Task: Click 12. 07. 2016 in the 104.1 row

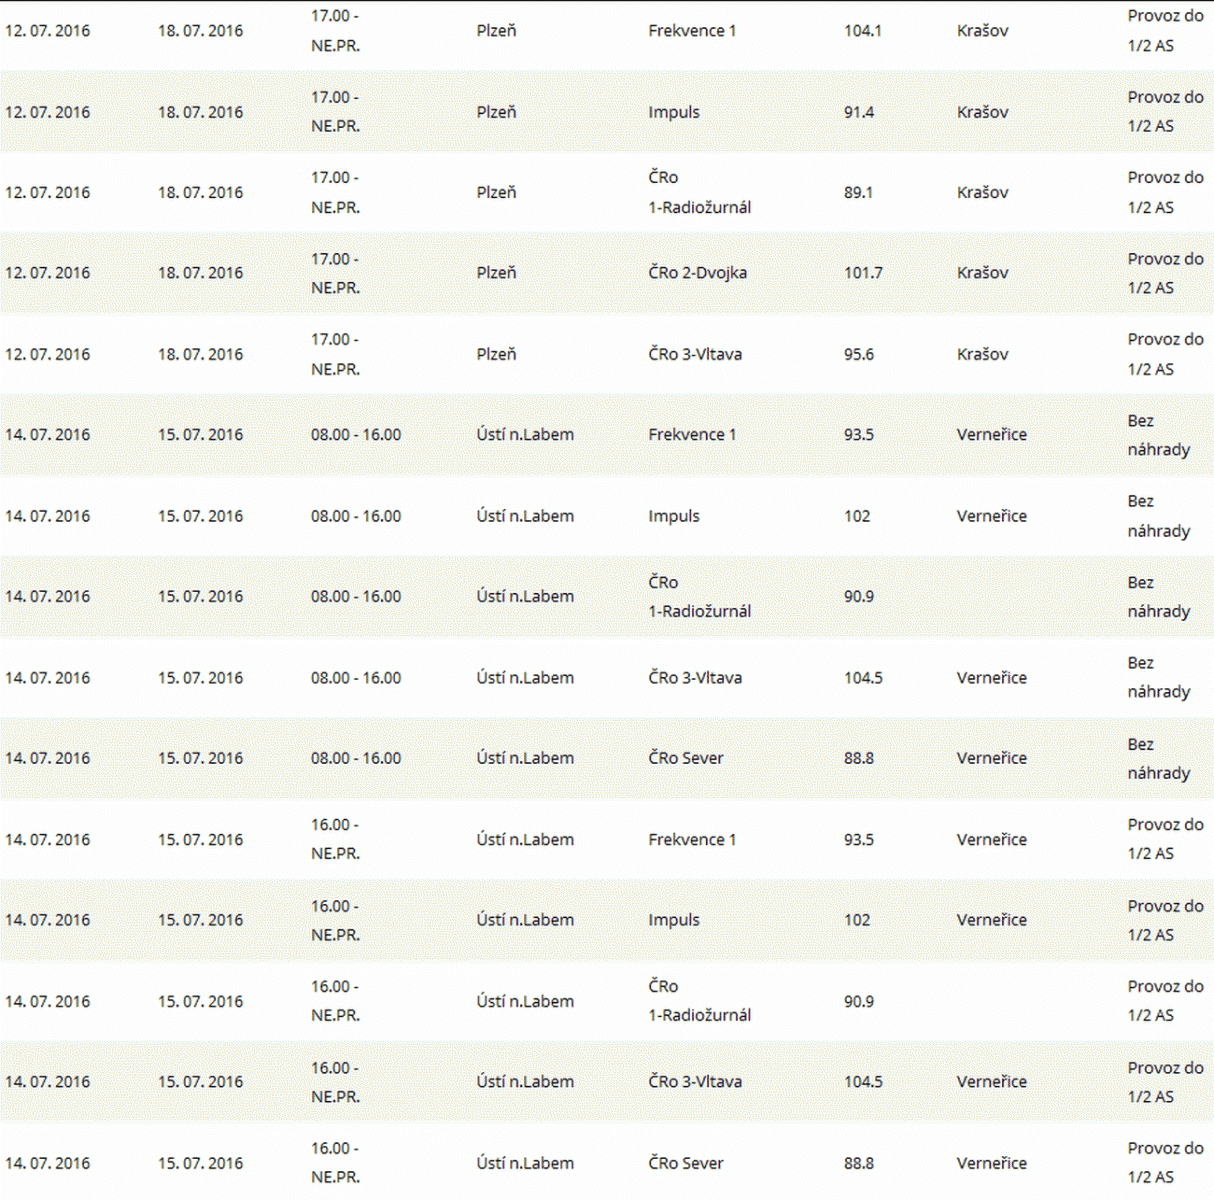Action: pyautogui.click(x=47, y=31)
